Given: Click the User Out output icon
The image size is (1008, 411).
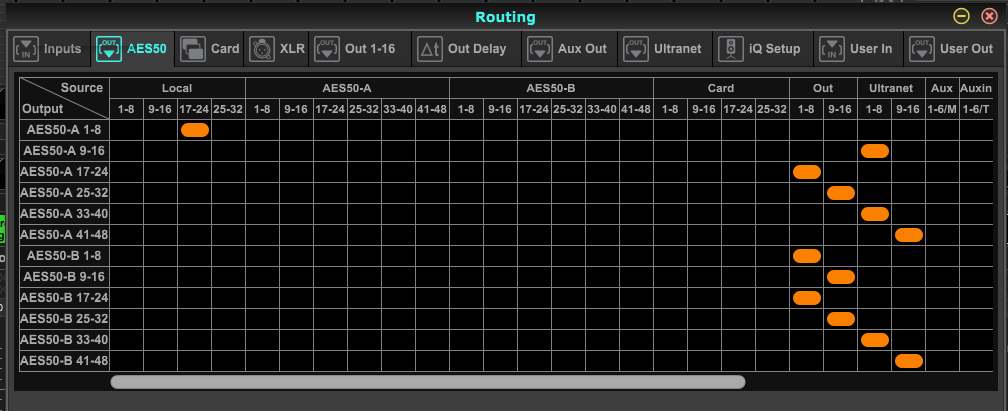Looking at the screenshot, I should click(x=922, y=49).
